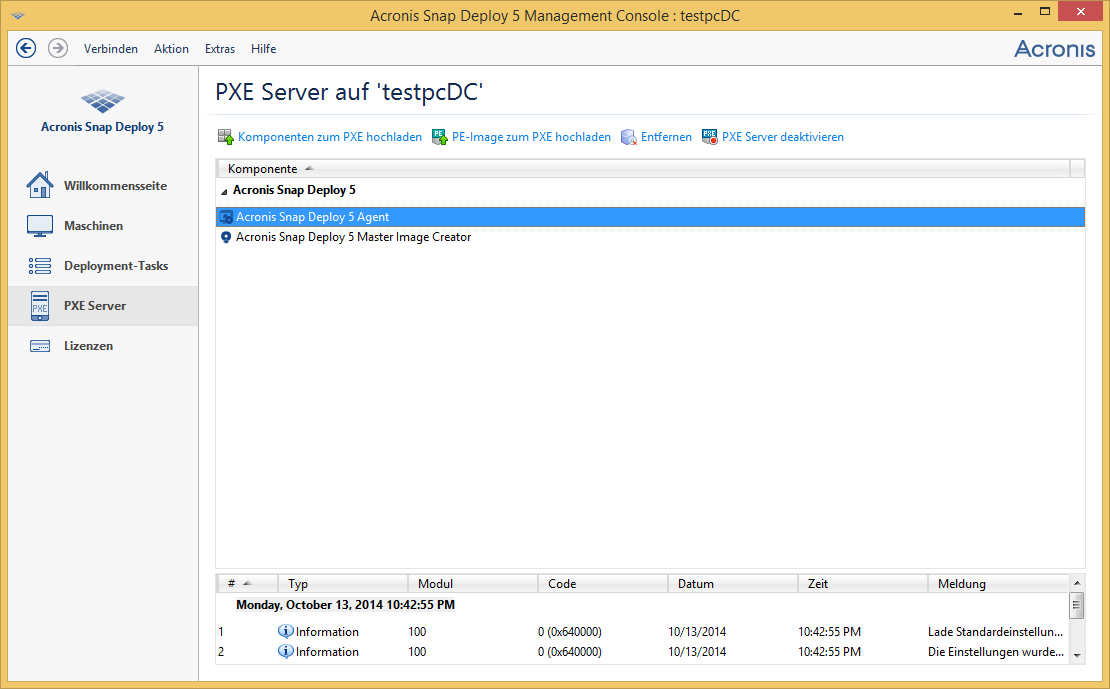Screen dimensions: 1110x689
Task: Open the Aktion menu
Action: [x=171, y=49]
